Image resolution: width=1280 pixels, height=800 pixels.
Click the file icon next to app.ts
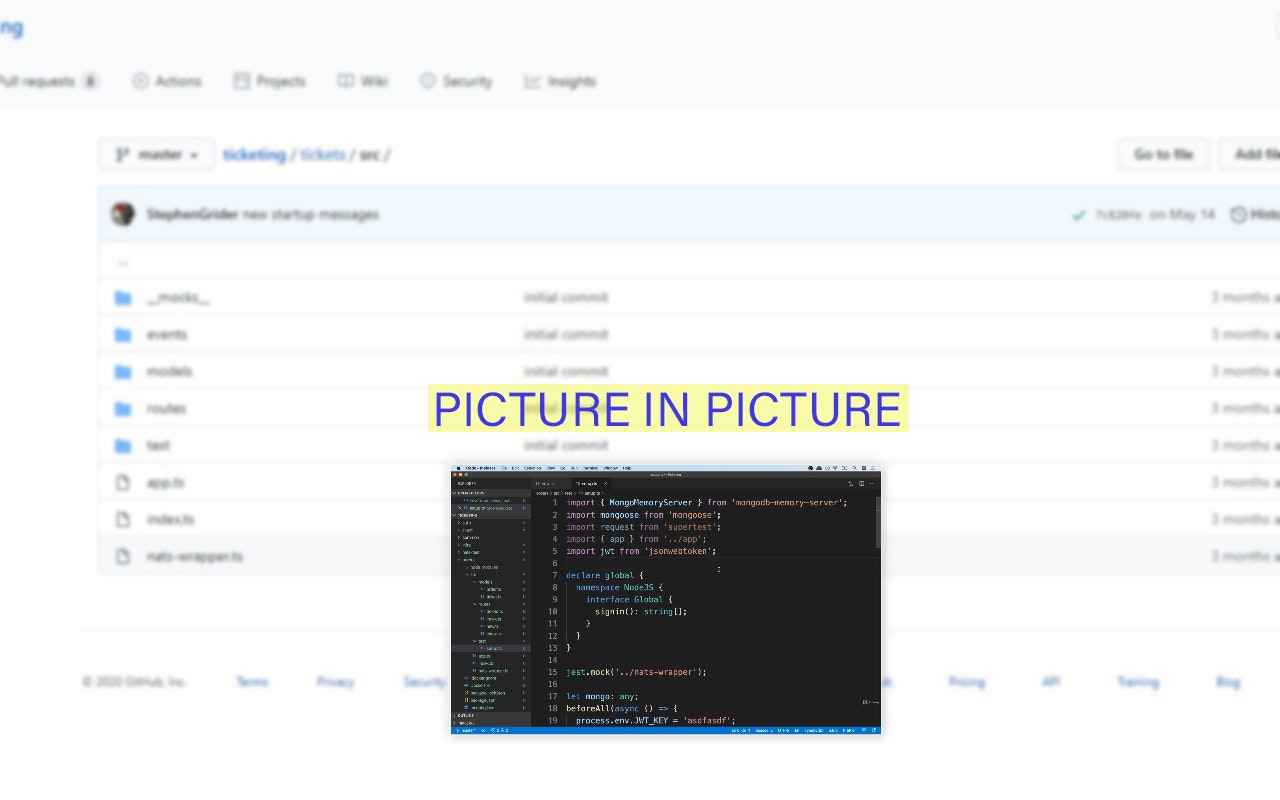[x=121, y=482]
